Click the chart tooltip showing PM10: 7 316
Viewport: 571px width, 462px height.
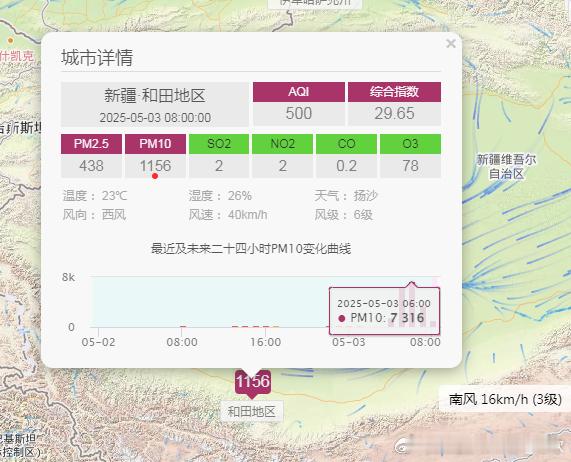385,311
